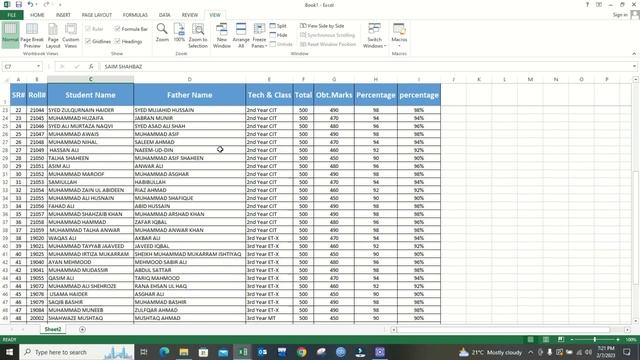Viewport: 640px width, 360px height.
Task: Select column M header
Action: 530,79
